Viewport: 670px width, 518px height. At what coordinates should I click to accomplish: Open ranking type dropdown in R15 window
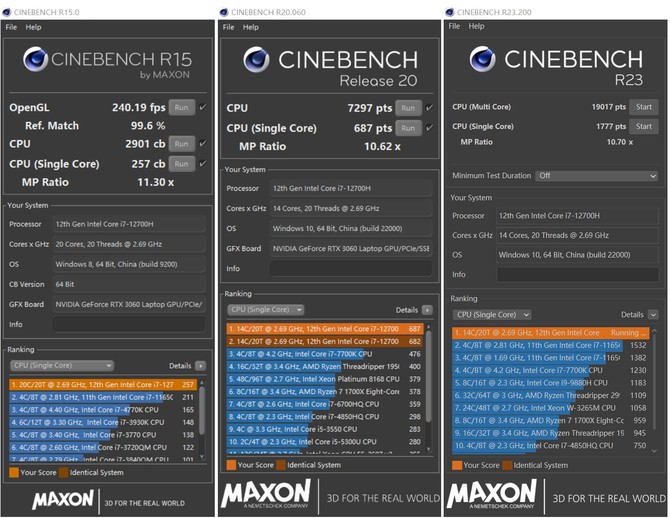coord(62,365)
